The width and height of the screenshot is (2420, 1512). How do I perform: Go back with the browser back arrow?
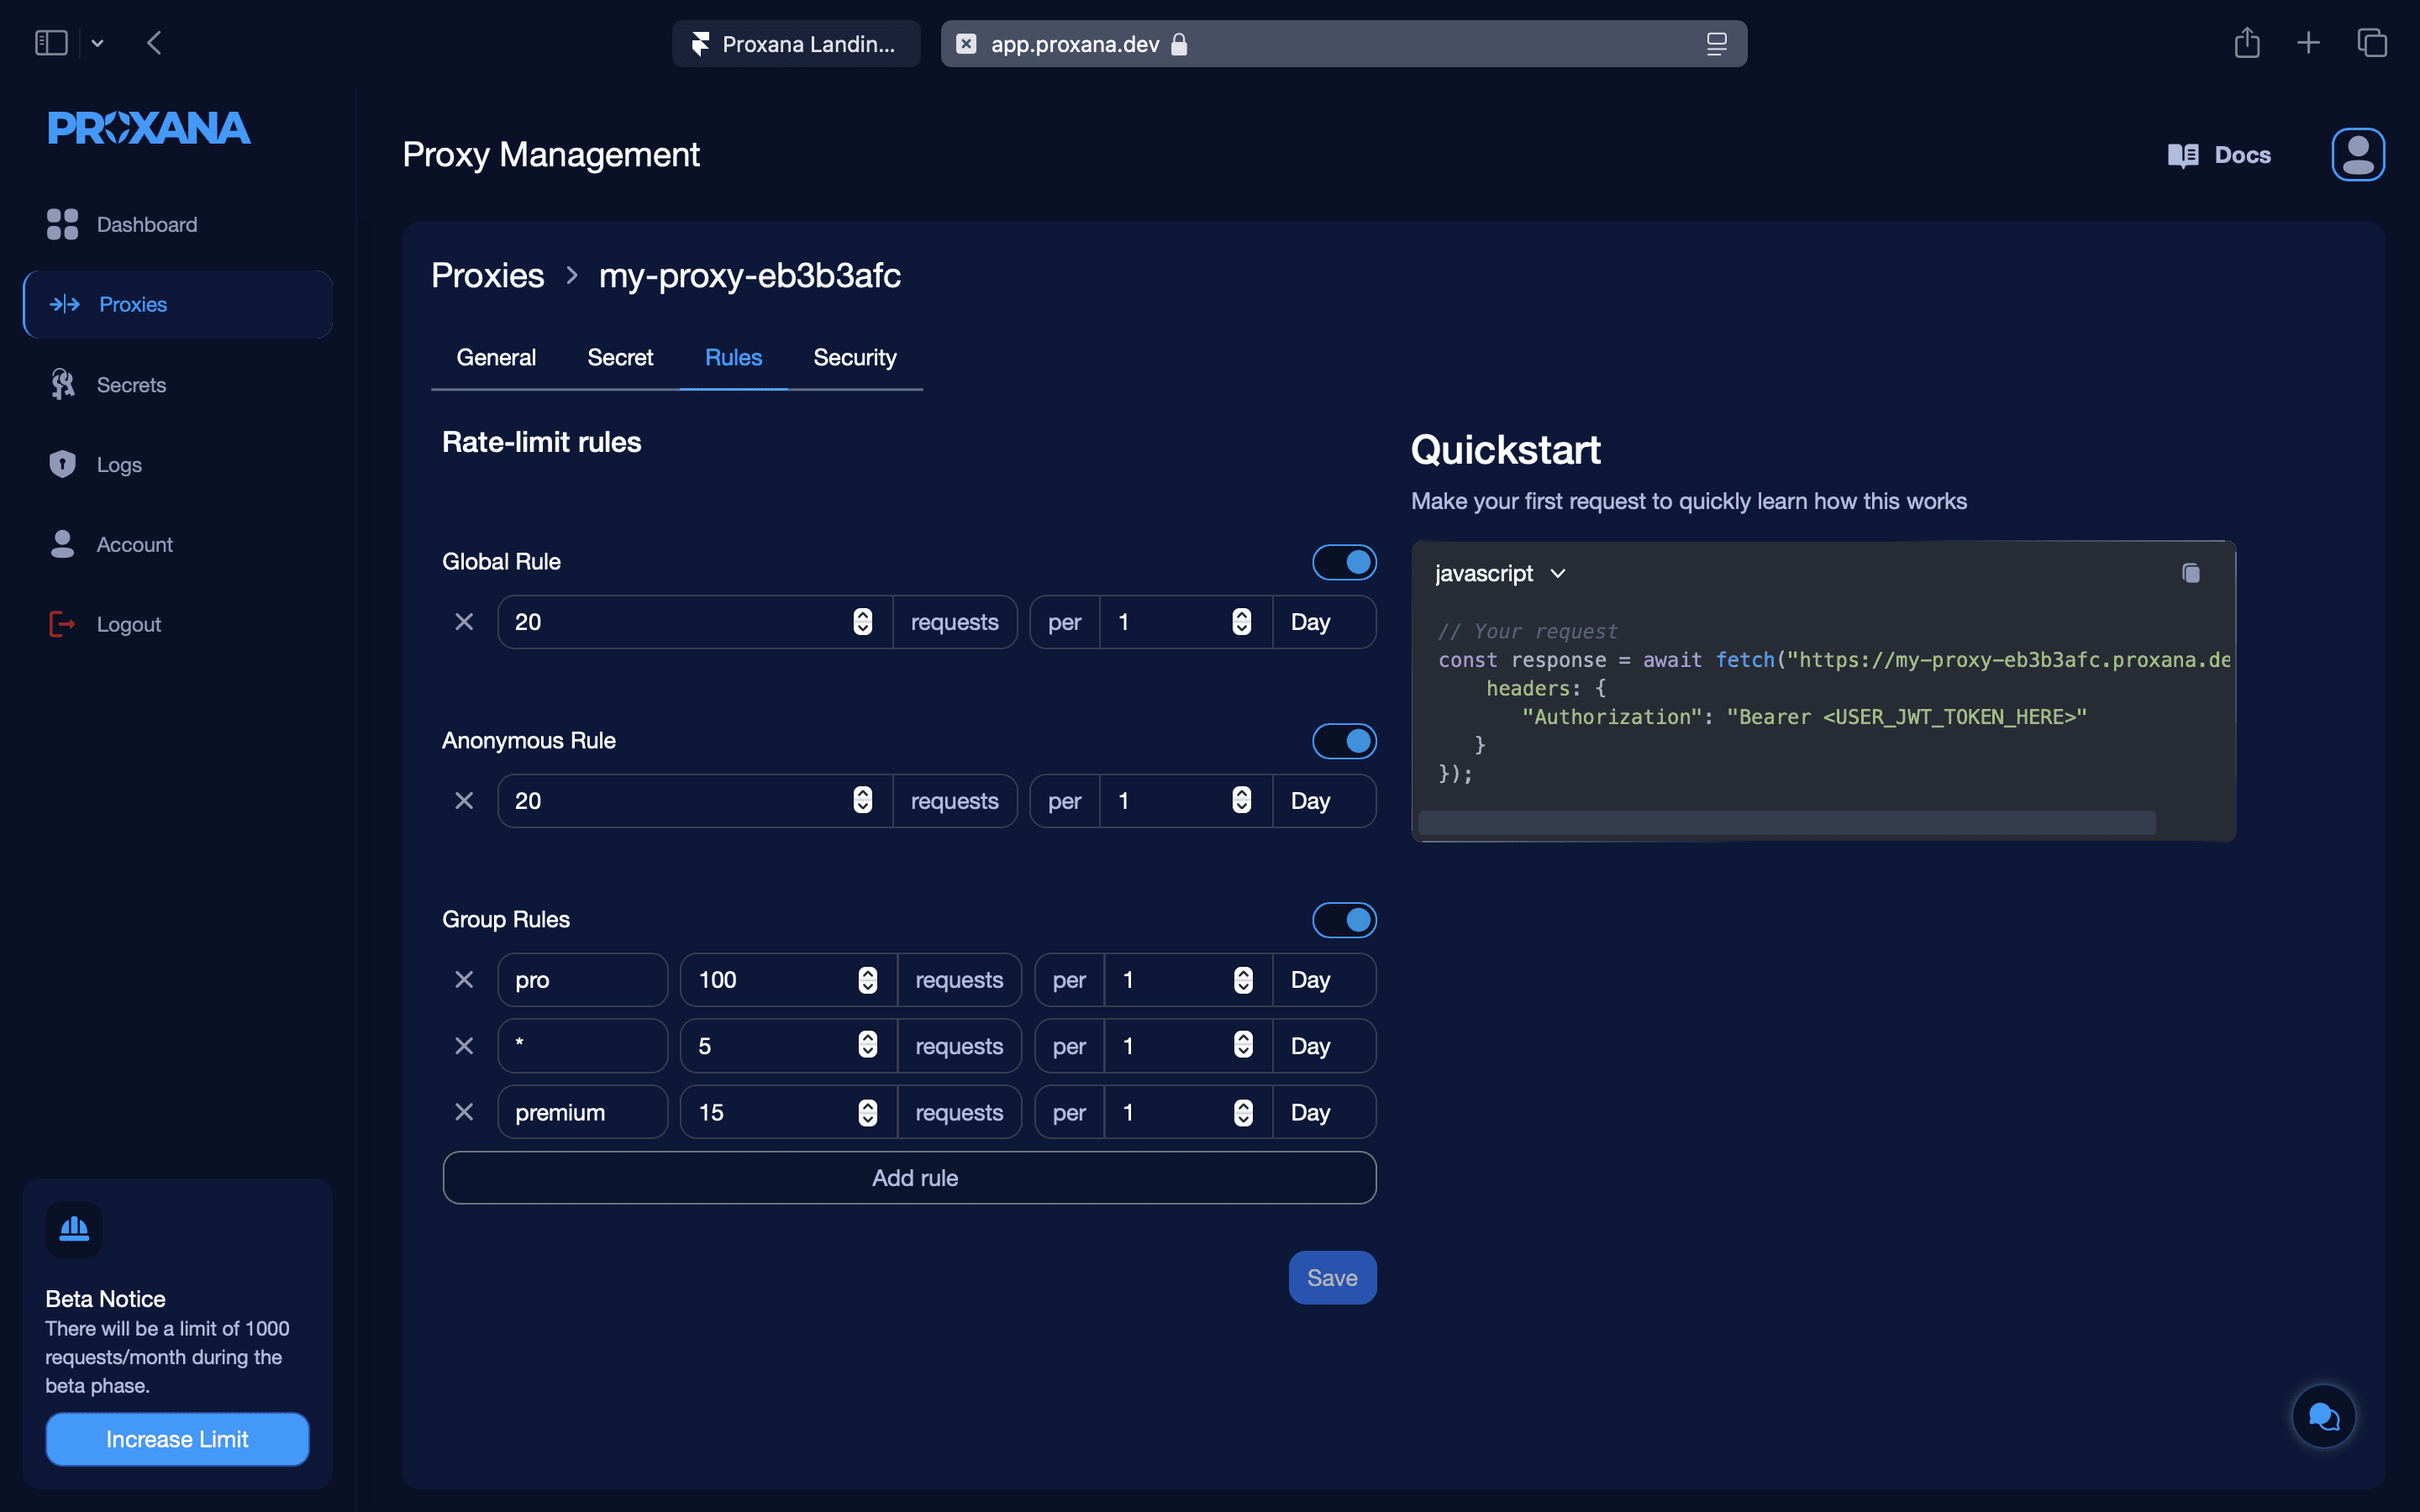coord(154,43)
